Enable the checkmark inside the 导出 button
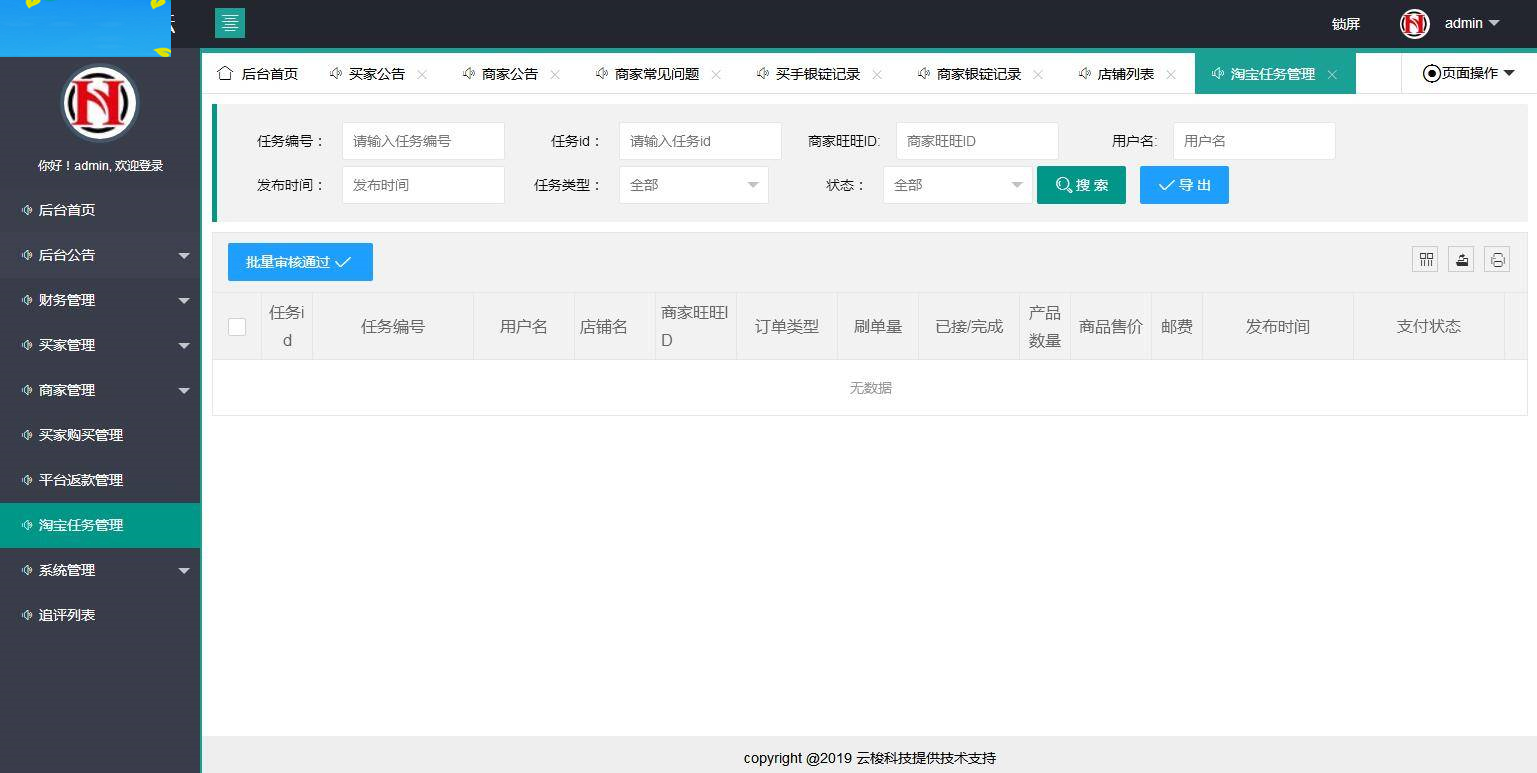Image resolution: width=1537 pixels, height=773 pixels. (1166, 185)
